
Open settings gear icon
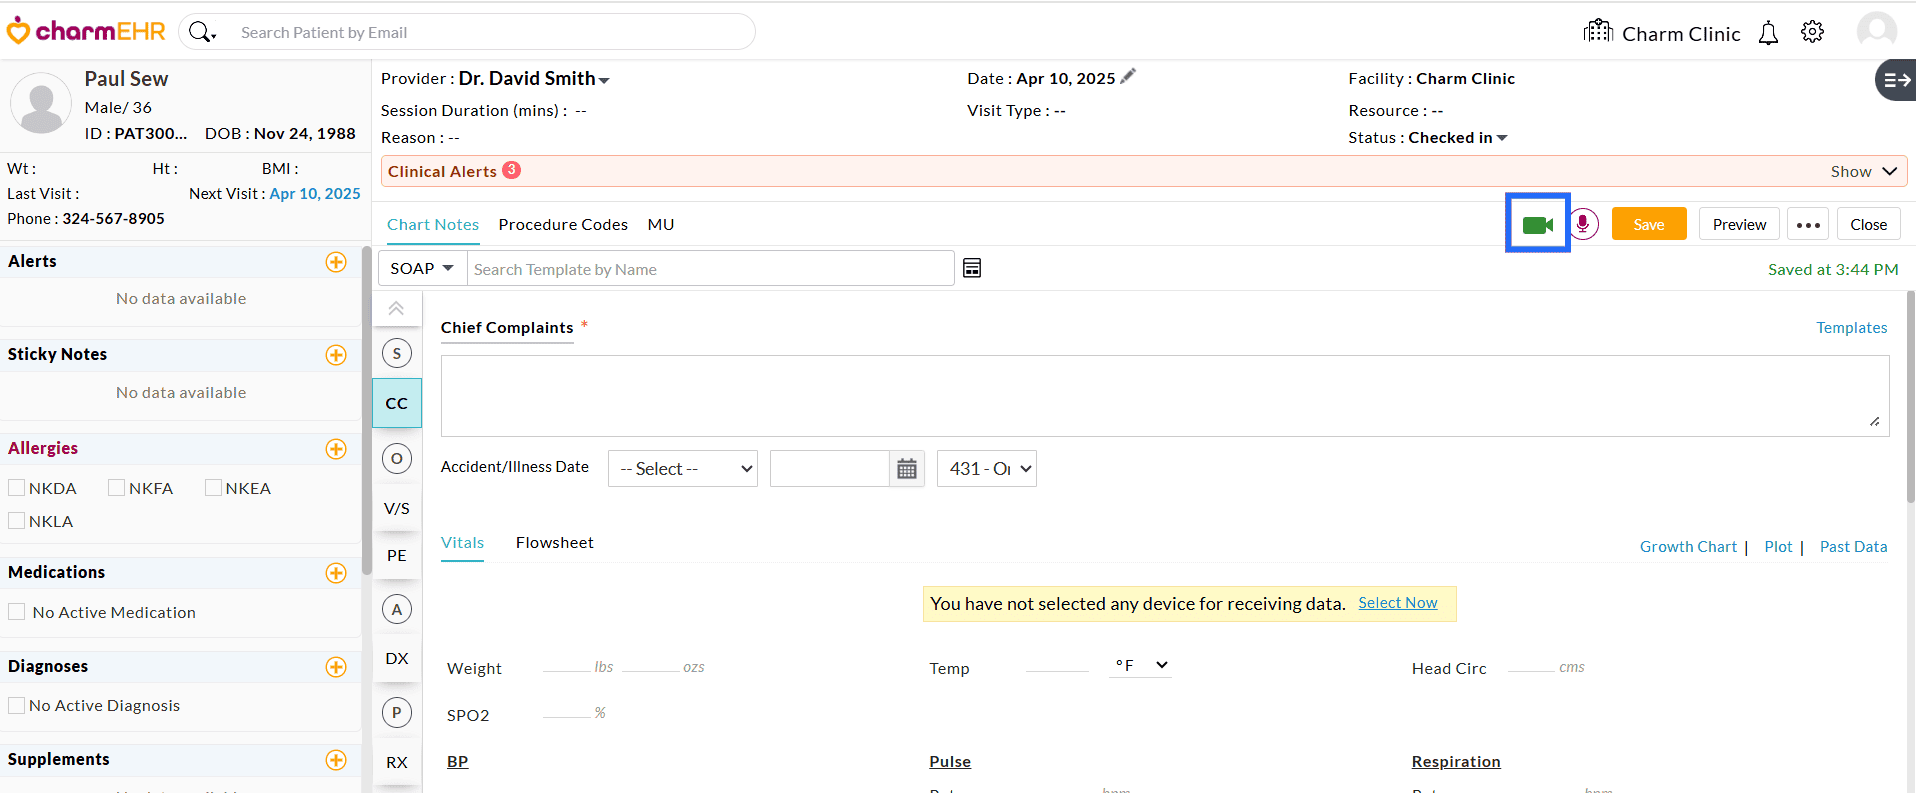coord(1812,33)
